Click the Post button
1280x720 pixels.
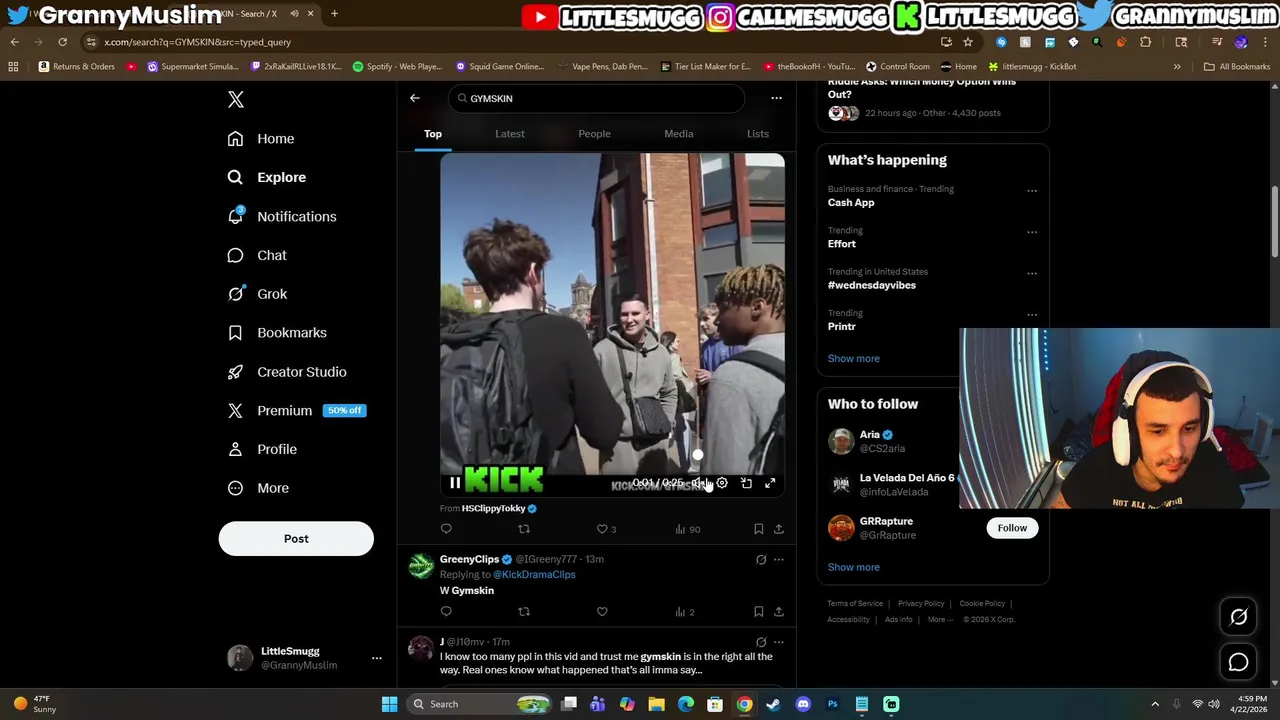(x=296, y=539)
